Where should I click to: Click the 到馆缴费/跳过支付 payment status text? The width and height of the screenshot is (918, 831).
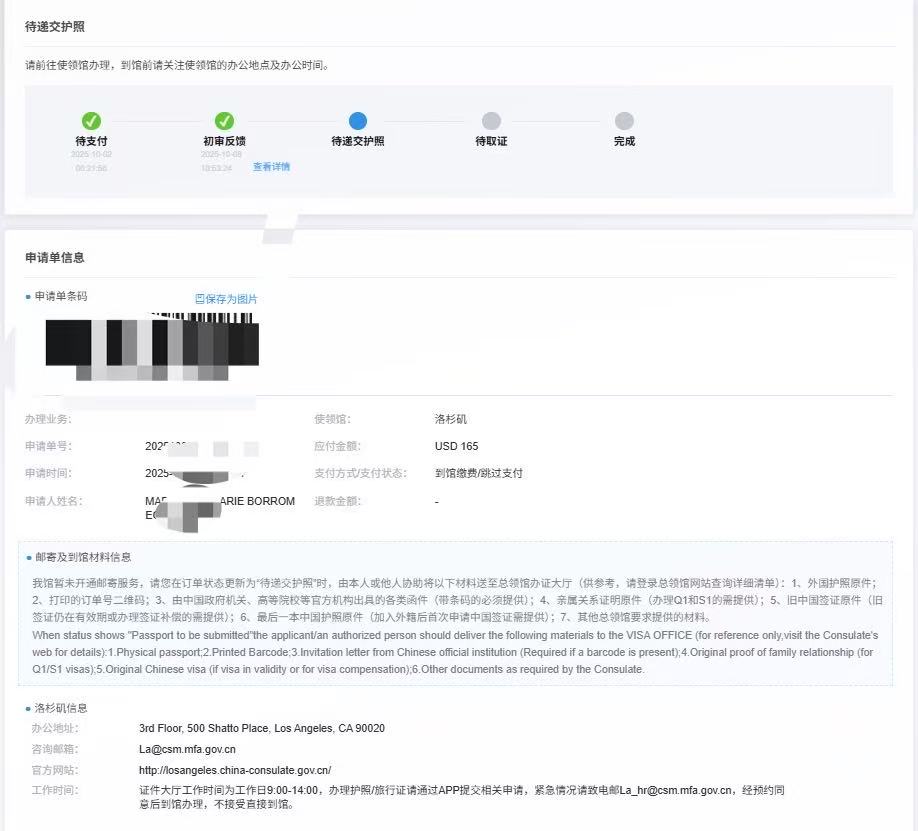478,473
